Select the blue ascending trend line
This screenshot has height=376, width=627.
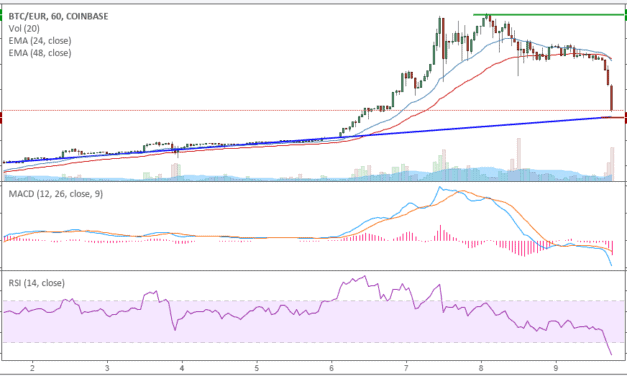pyautogui.click(x=307, y=140)
